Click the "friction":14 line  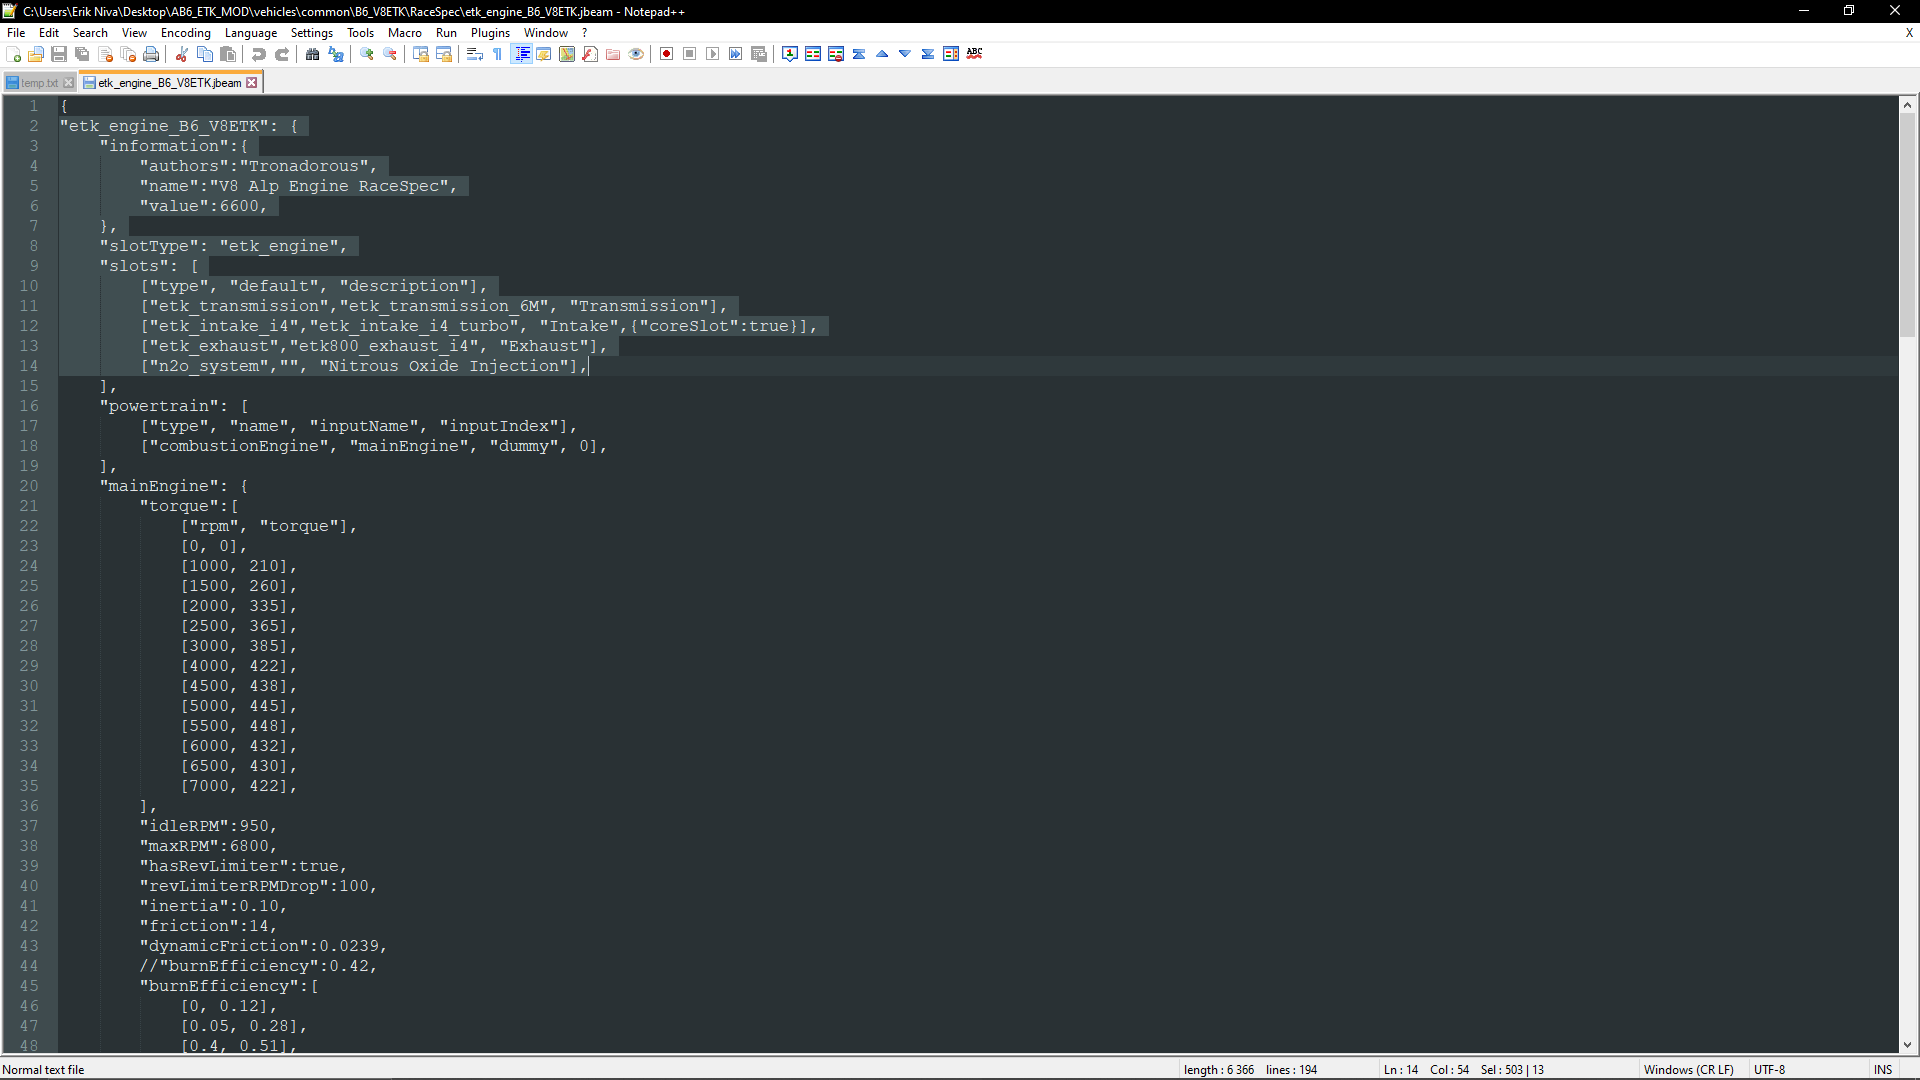coord(208,926)
